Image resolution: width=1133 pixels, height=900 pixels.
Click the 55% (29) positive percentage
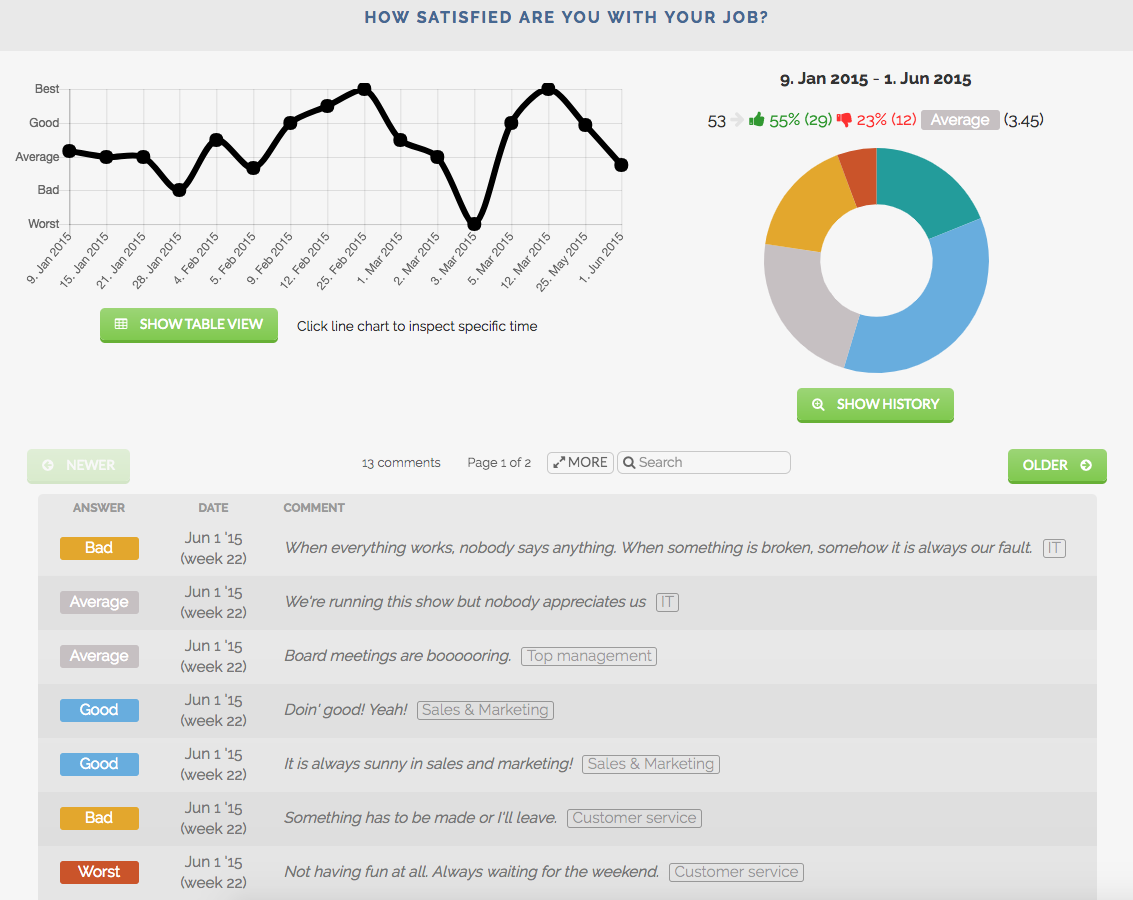click(801, 120)
